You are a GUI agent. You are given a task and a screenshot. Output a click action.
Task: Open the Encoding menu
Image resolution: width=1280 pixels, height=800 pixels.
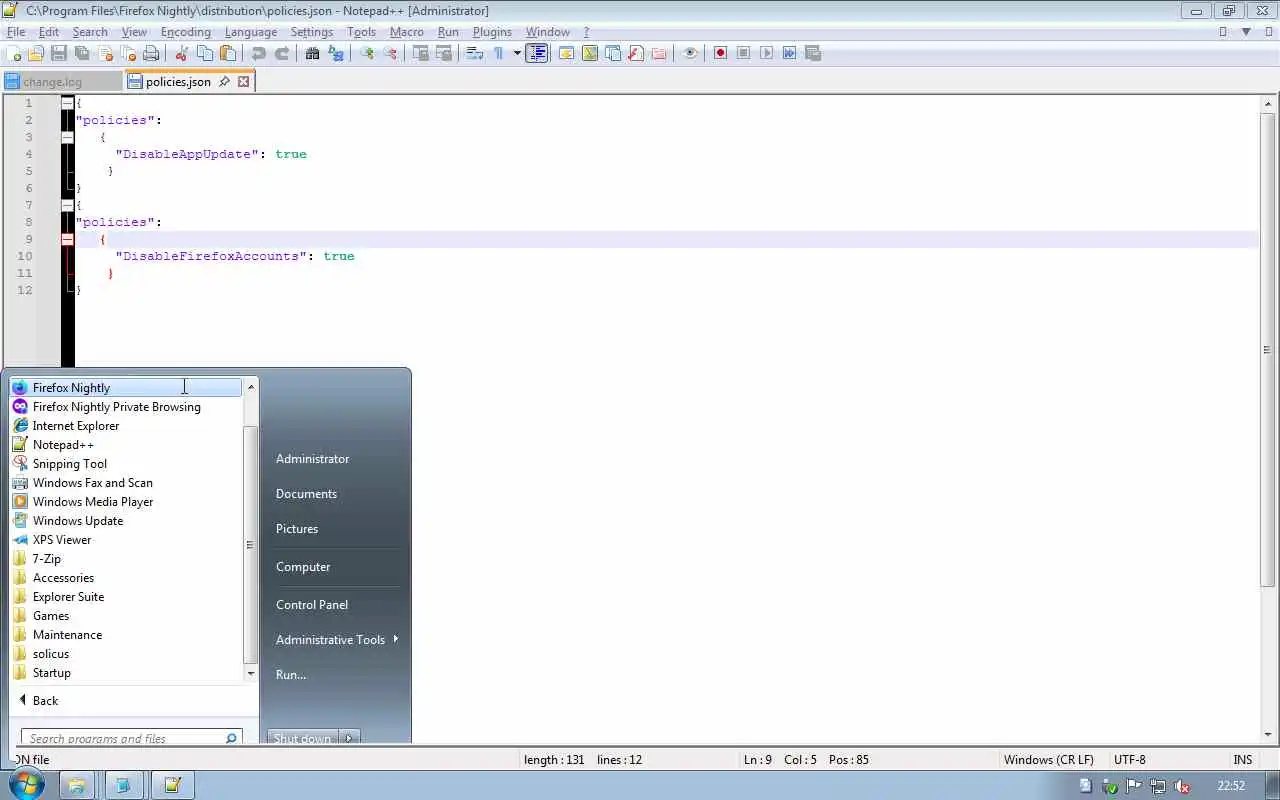coord(185,32)
